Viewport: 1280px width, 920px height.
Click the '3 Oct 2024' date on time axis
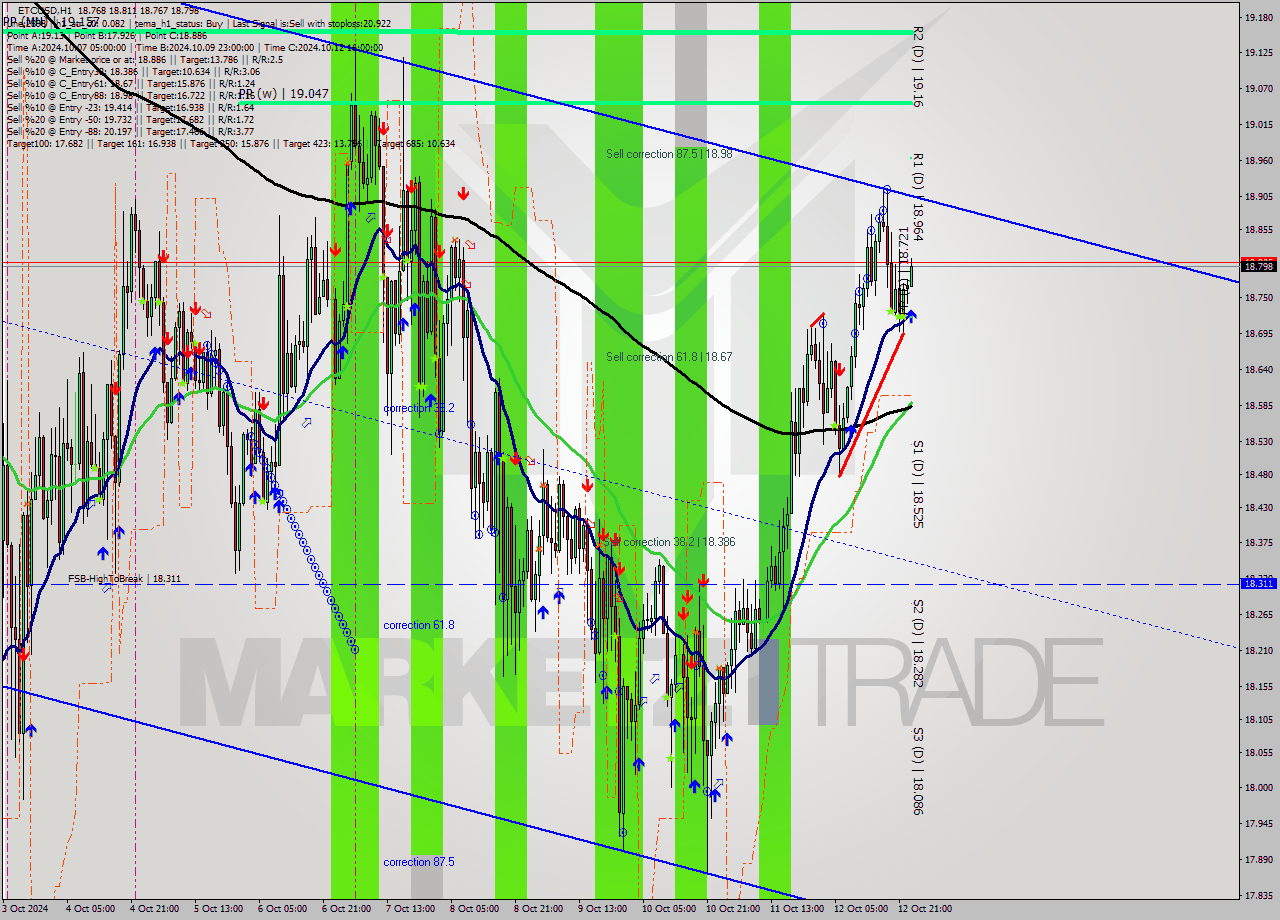point(26,909)
